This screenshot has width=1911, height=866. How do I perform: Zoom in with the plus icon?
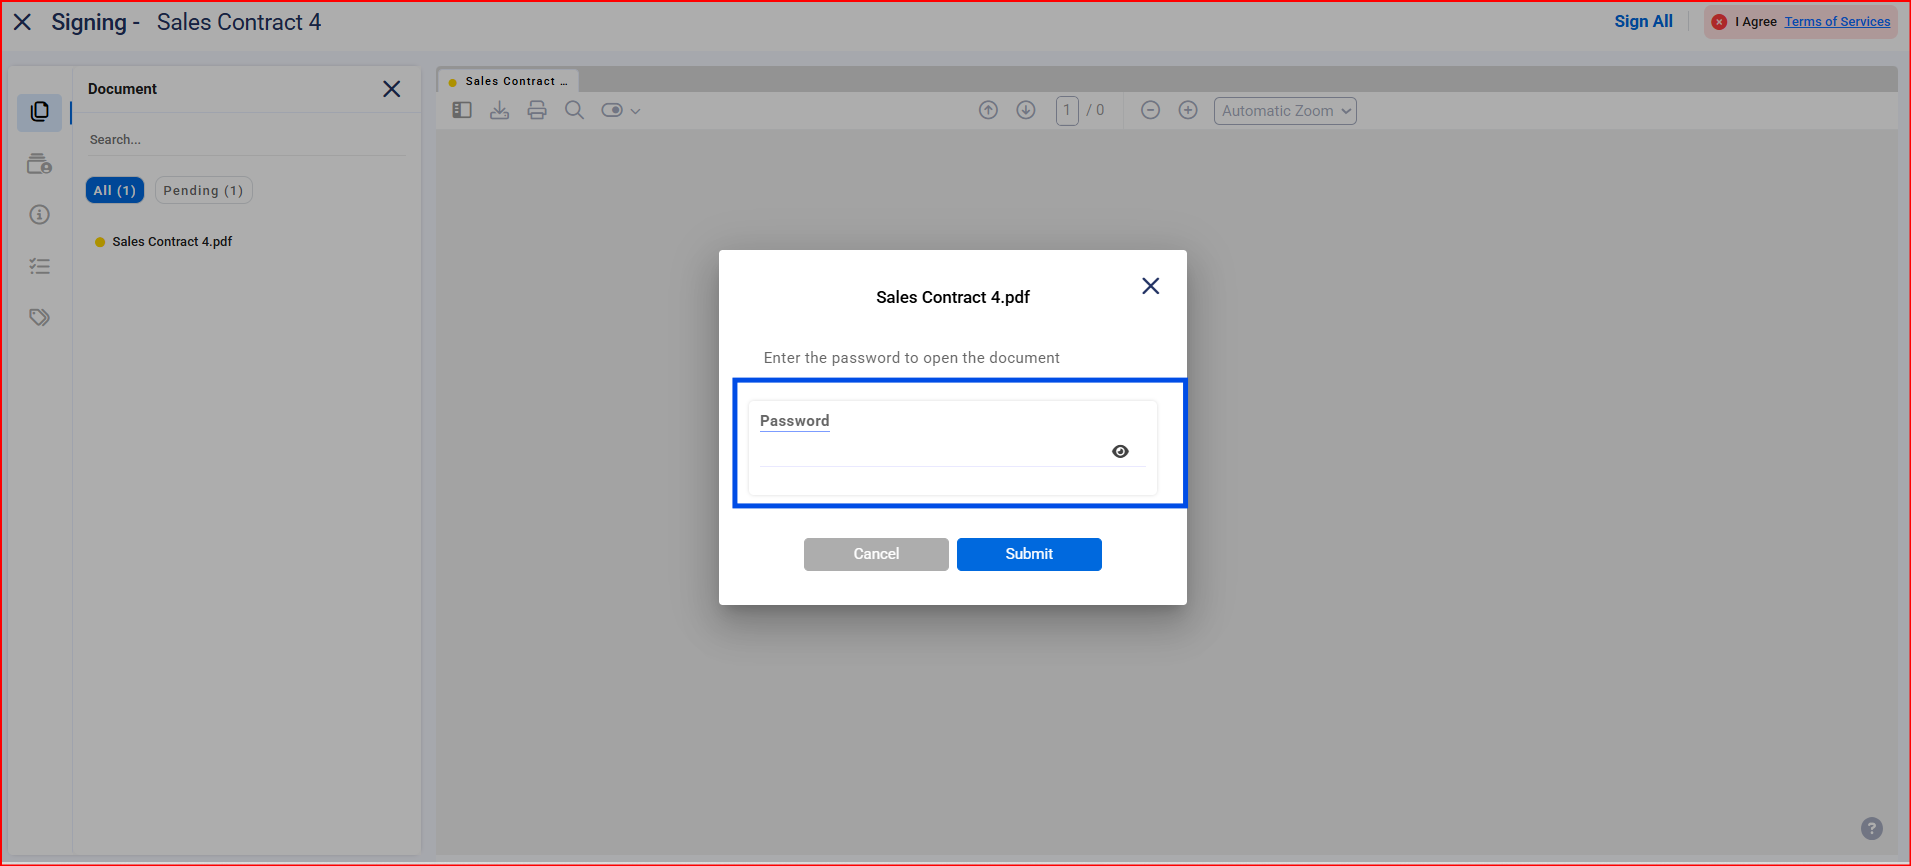(1188, 110)
